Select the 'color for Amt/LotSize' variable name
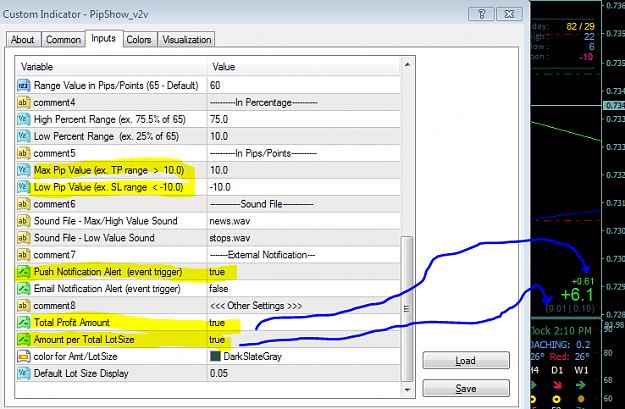Viewport: 625px width, 409px height. pyautogui.click(x=75, y=356)
